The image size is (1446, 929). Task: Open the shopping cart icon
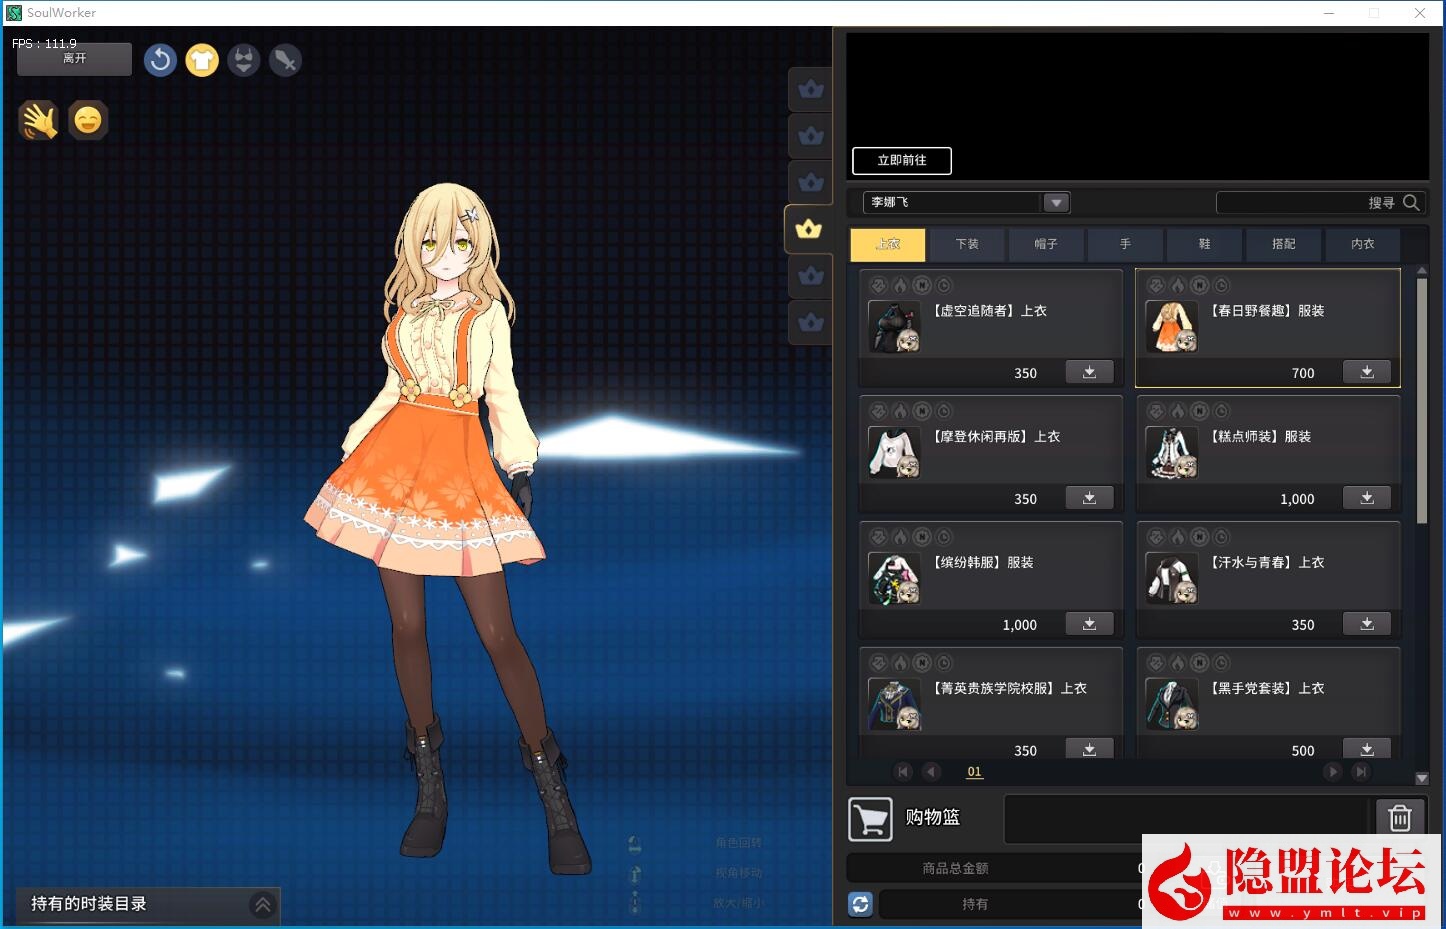coord(870,820)
